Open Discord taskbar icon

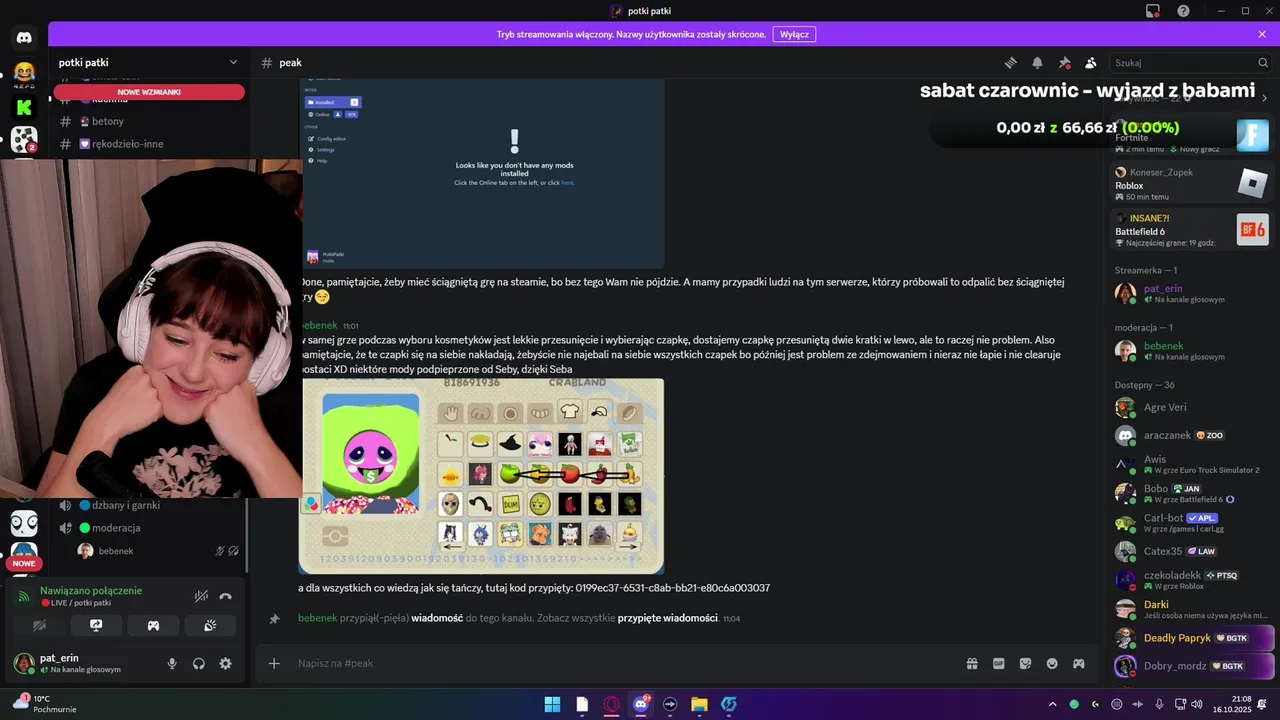tap(641, 704)
